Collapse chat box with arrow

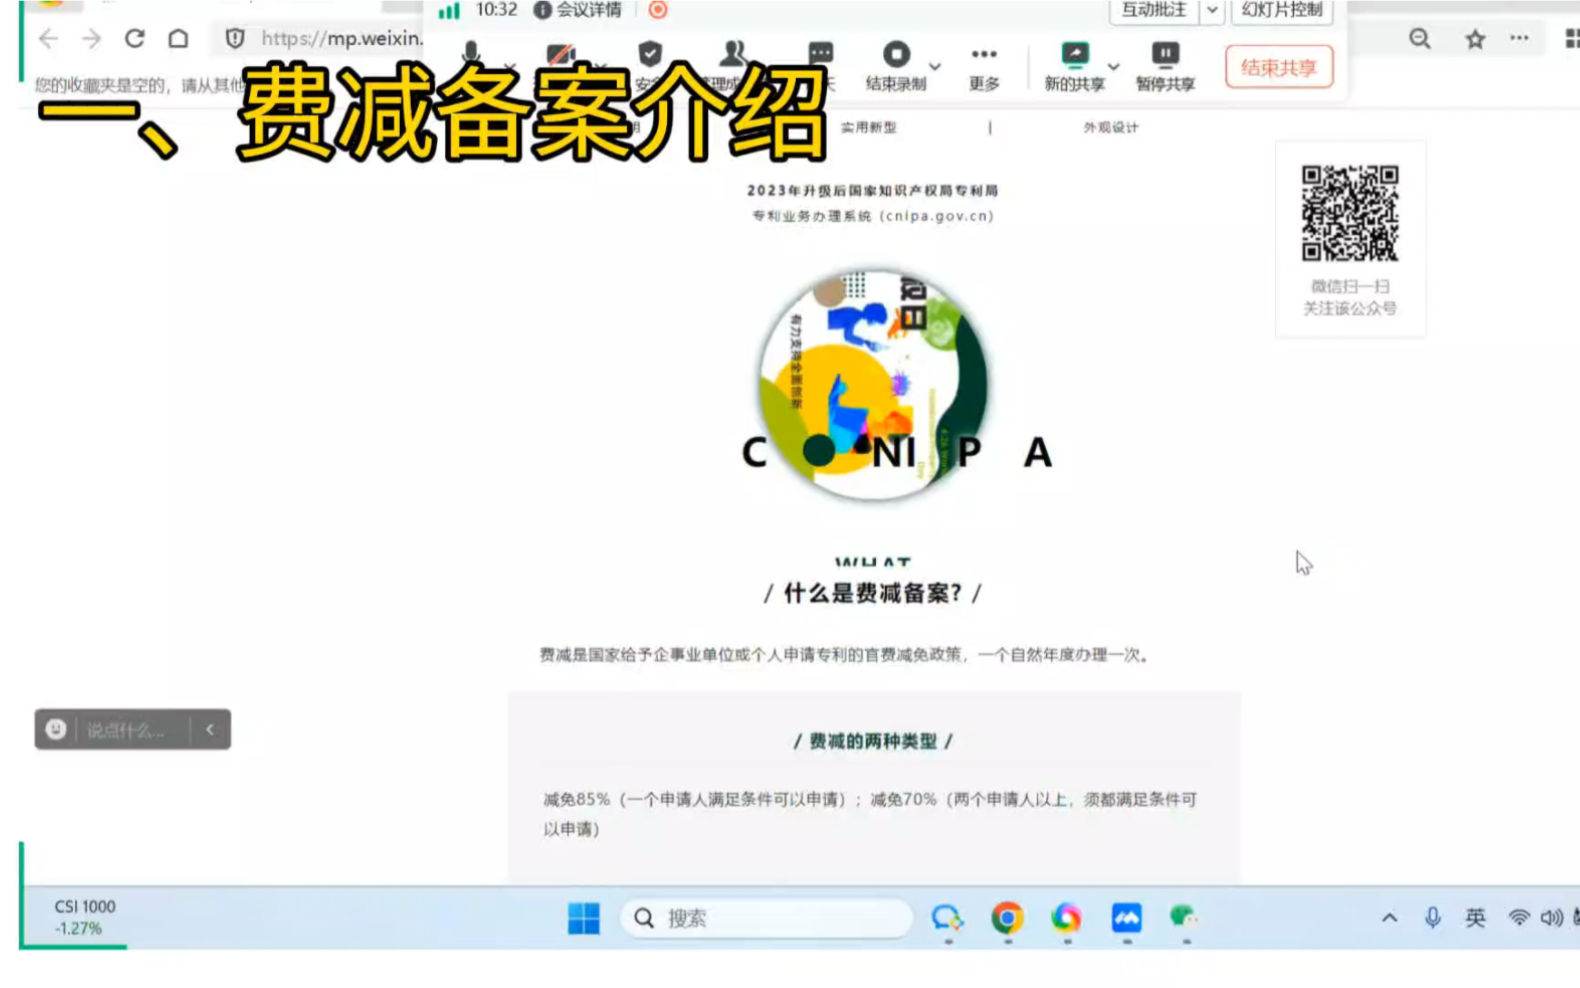click(210, 729)
